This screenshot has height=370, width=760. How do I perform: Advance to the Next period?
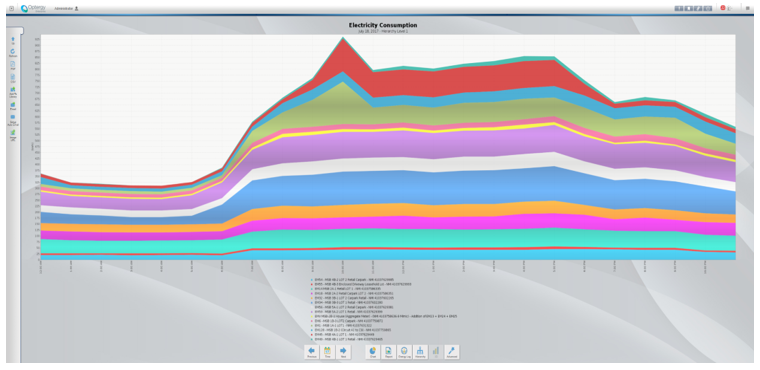click(343, 352)
